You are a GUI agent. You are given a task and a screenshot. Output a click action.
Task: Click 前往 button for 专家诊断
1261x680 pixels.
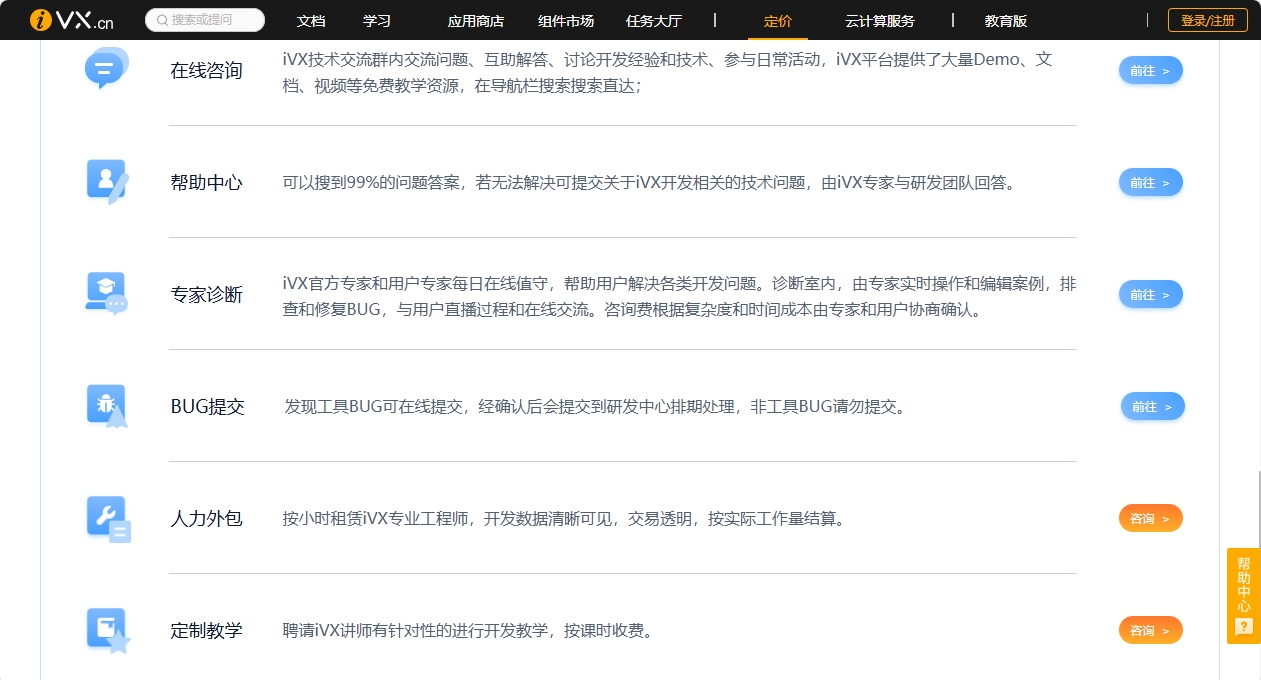pyautogui.click(x=1151, y=294)
